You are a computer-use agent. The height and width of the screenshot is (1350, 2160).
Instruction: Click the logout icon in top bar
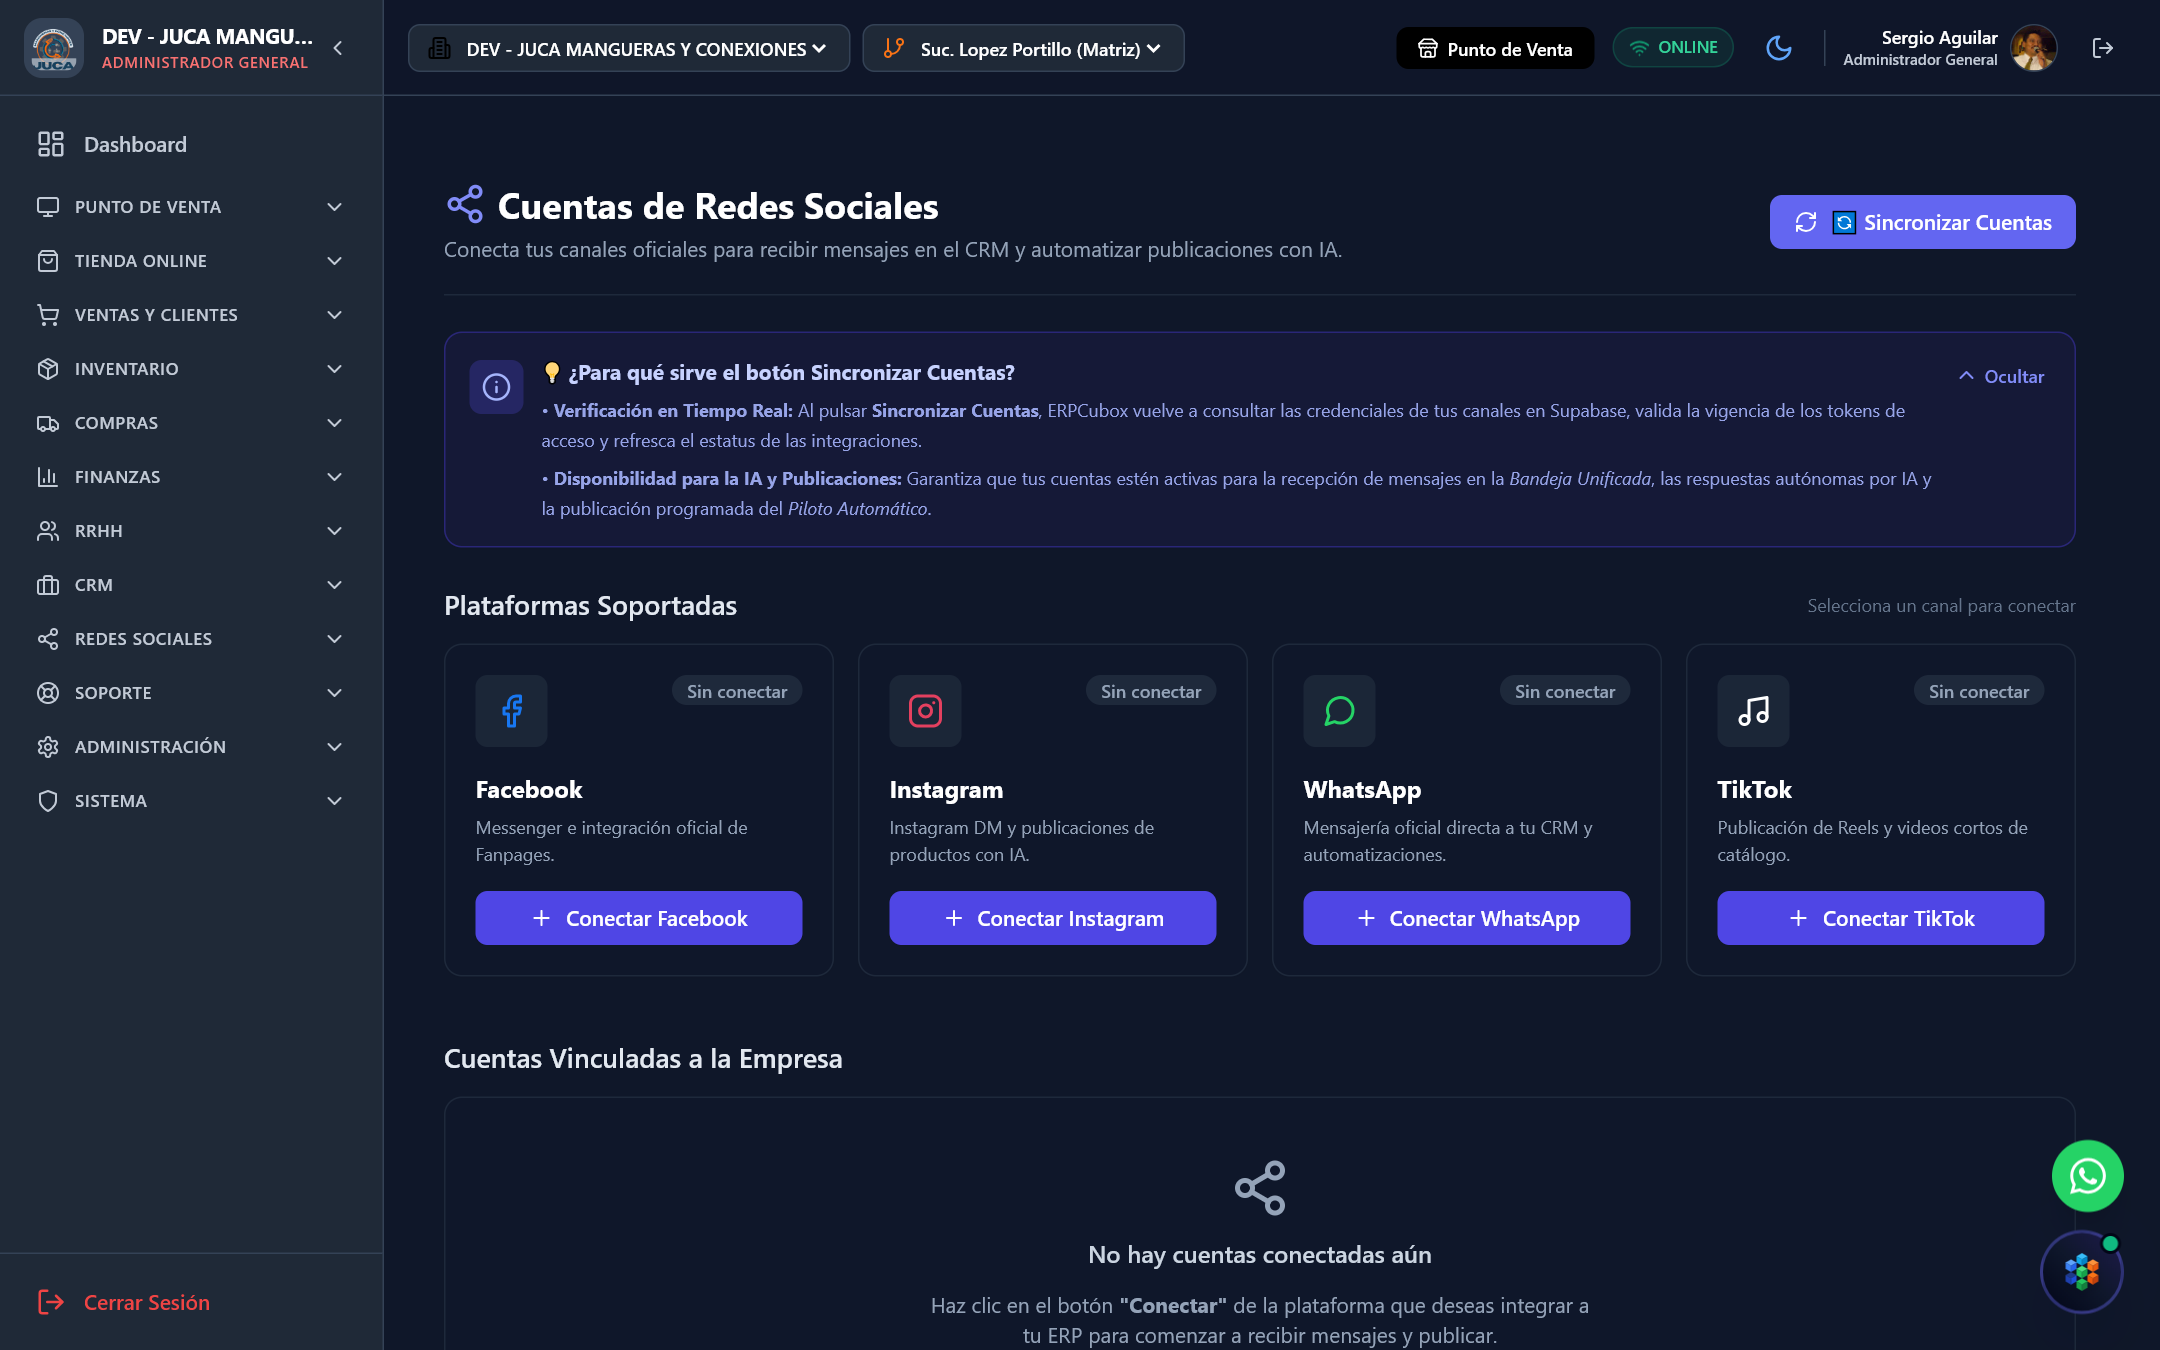[x=2102, y=48]
